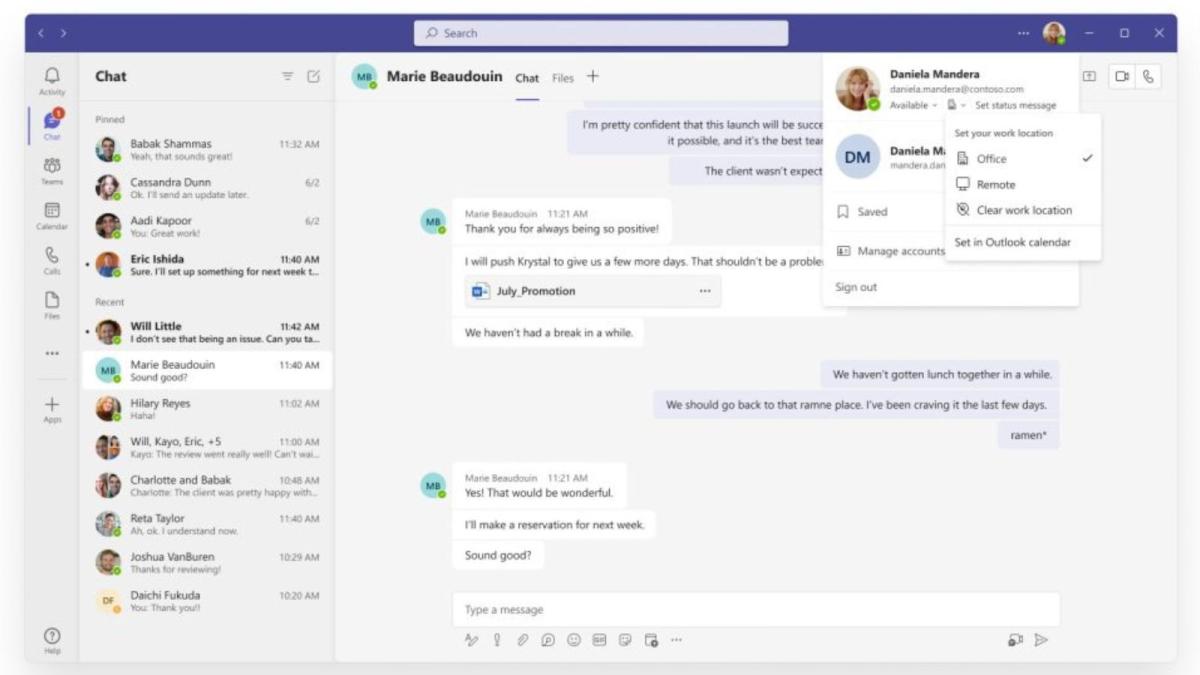Go back with the back arrow
The width and height of the screenshot is (1200, 675).
(42, 33)
